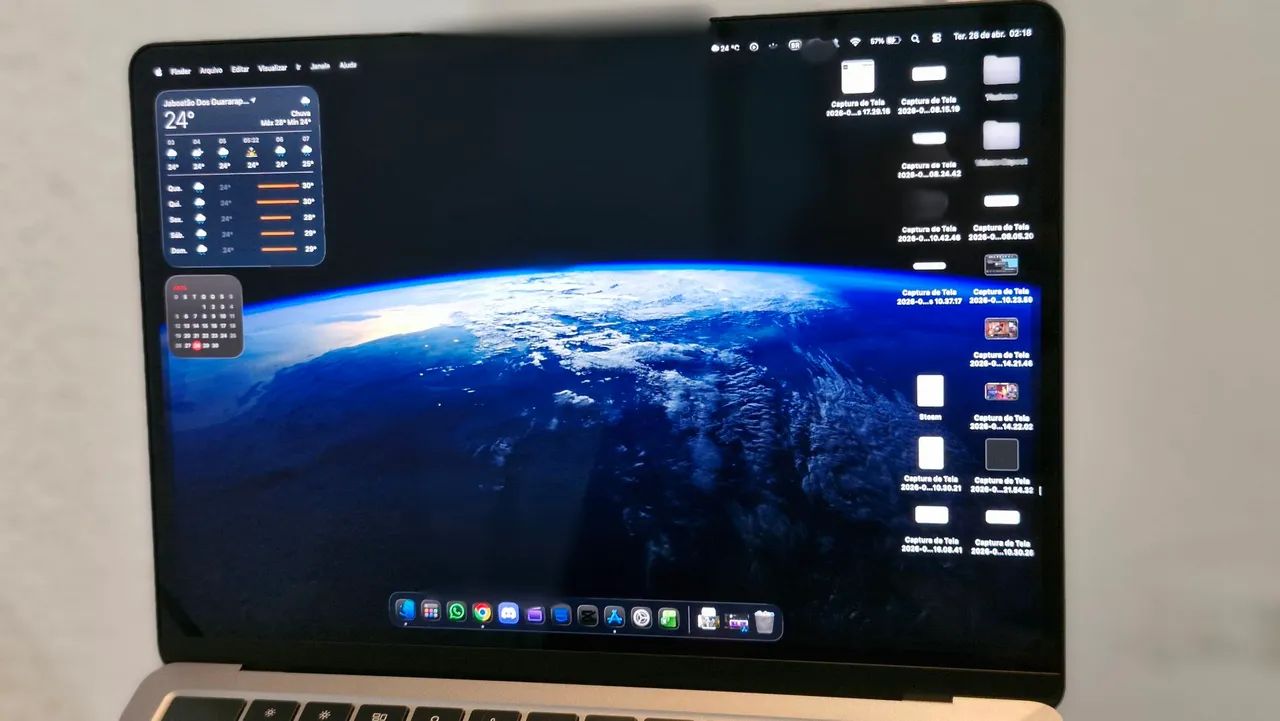1280x721 pixels.
Task: Open the Janela menu
Action: point(320,66)
